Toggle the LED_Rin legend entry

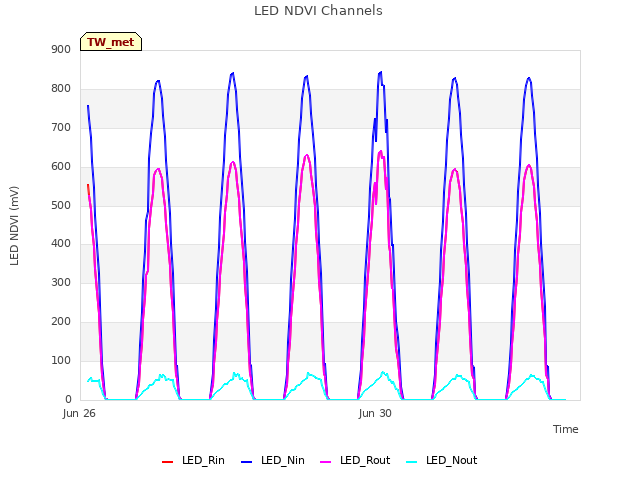click(193, 461)
